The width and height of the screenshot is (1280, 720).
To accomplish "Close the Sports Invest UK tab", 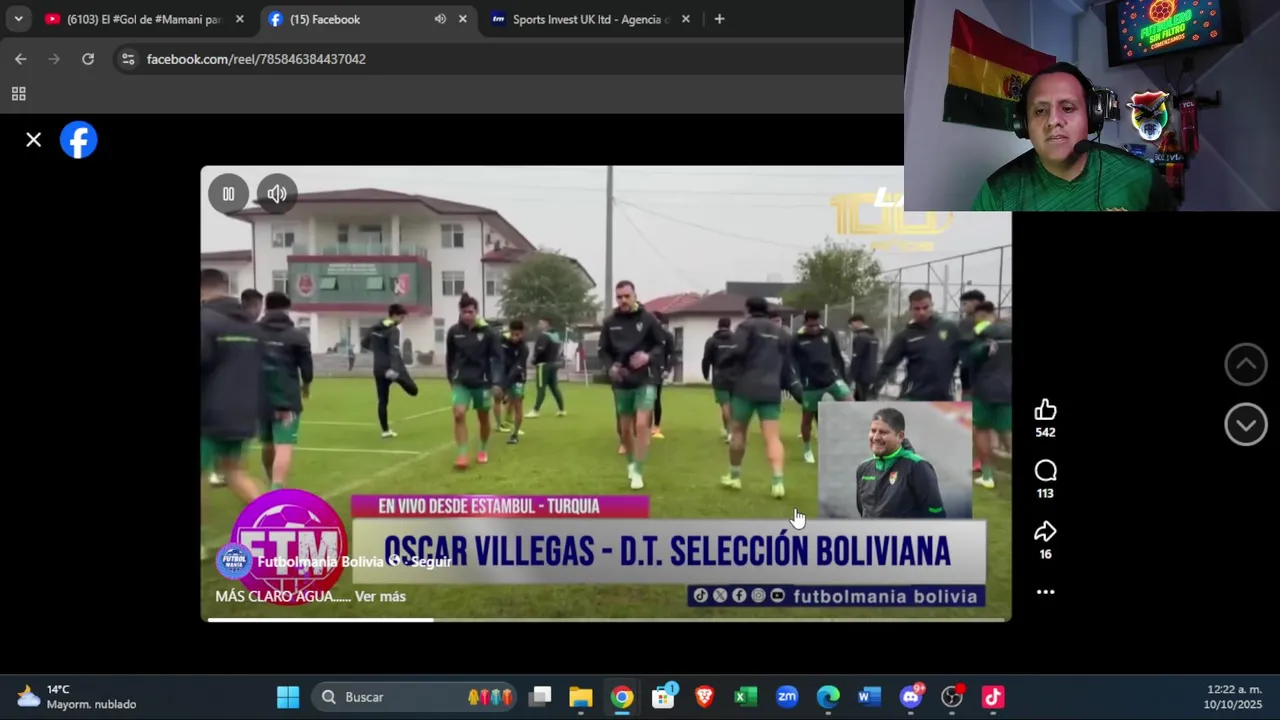I will (687, 19).
